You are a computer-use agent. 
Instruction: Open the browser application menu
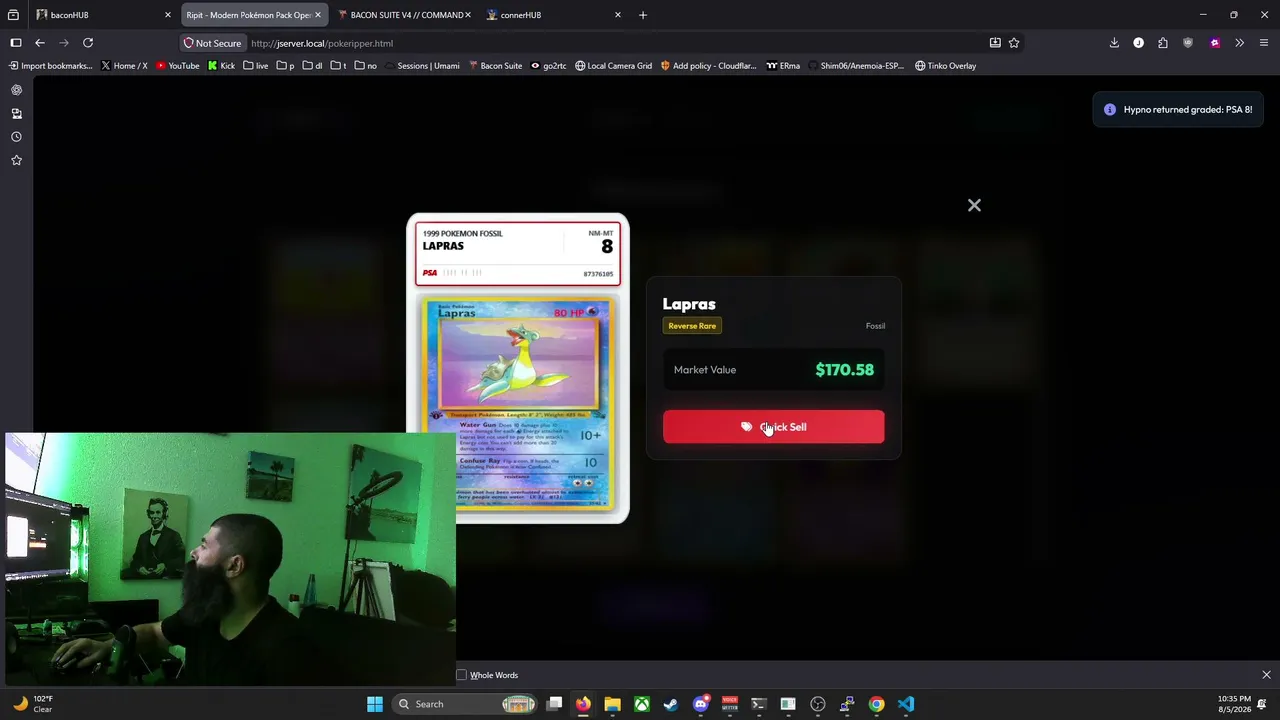pos(1264,43)
